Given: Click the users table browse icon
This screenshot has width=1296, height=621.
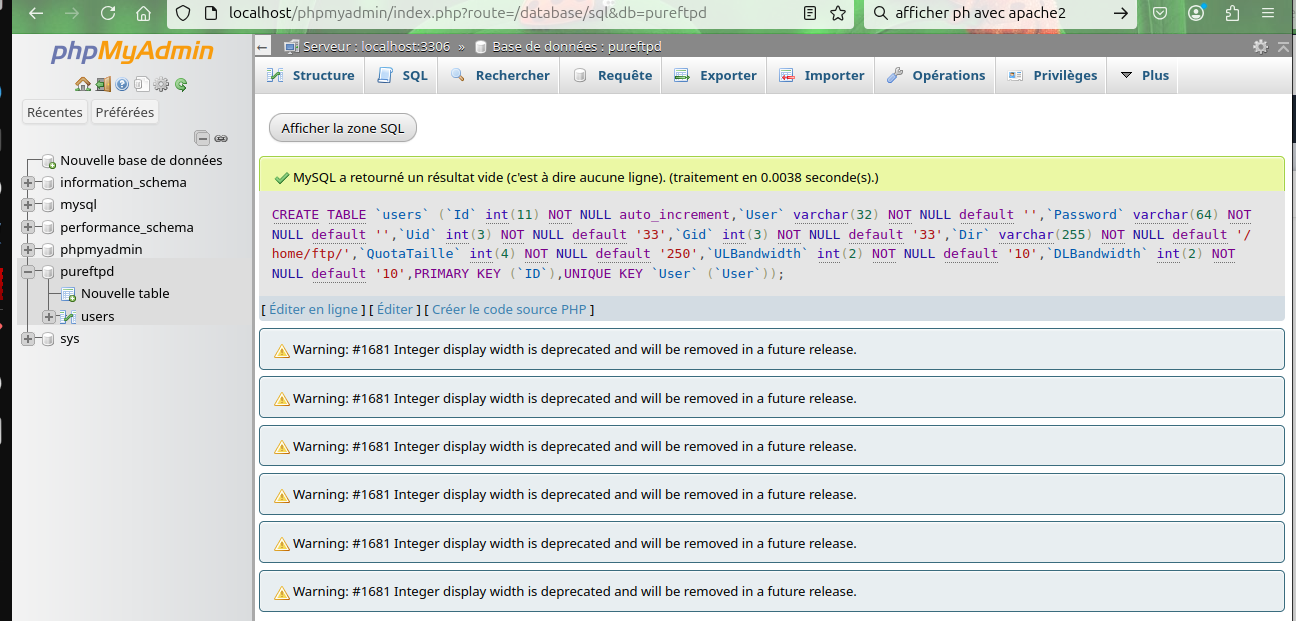Looking at the screenshot, I should pos(68,316).
